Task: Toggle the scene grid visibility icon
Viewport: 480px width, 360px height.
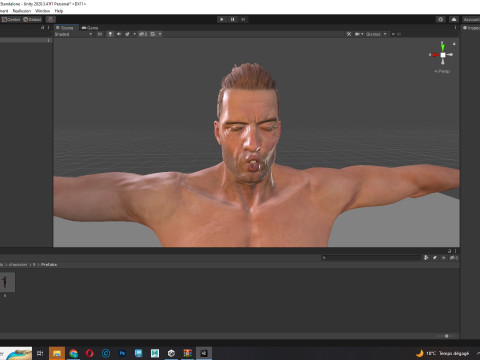Action: (x=153, y=34)
